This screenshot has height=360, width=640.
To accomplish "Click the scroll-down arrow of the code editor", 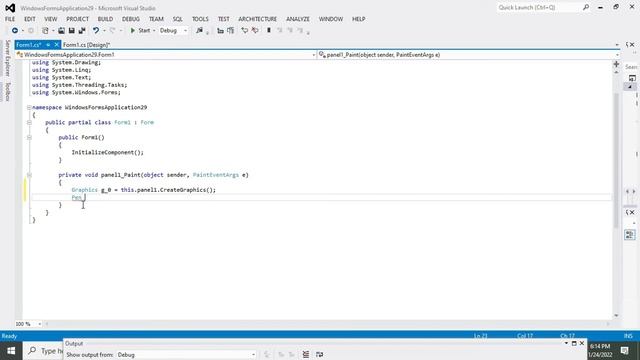I will coord(616,316).
